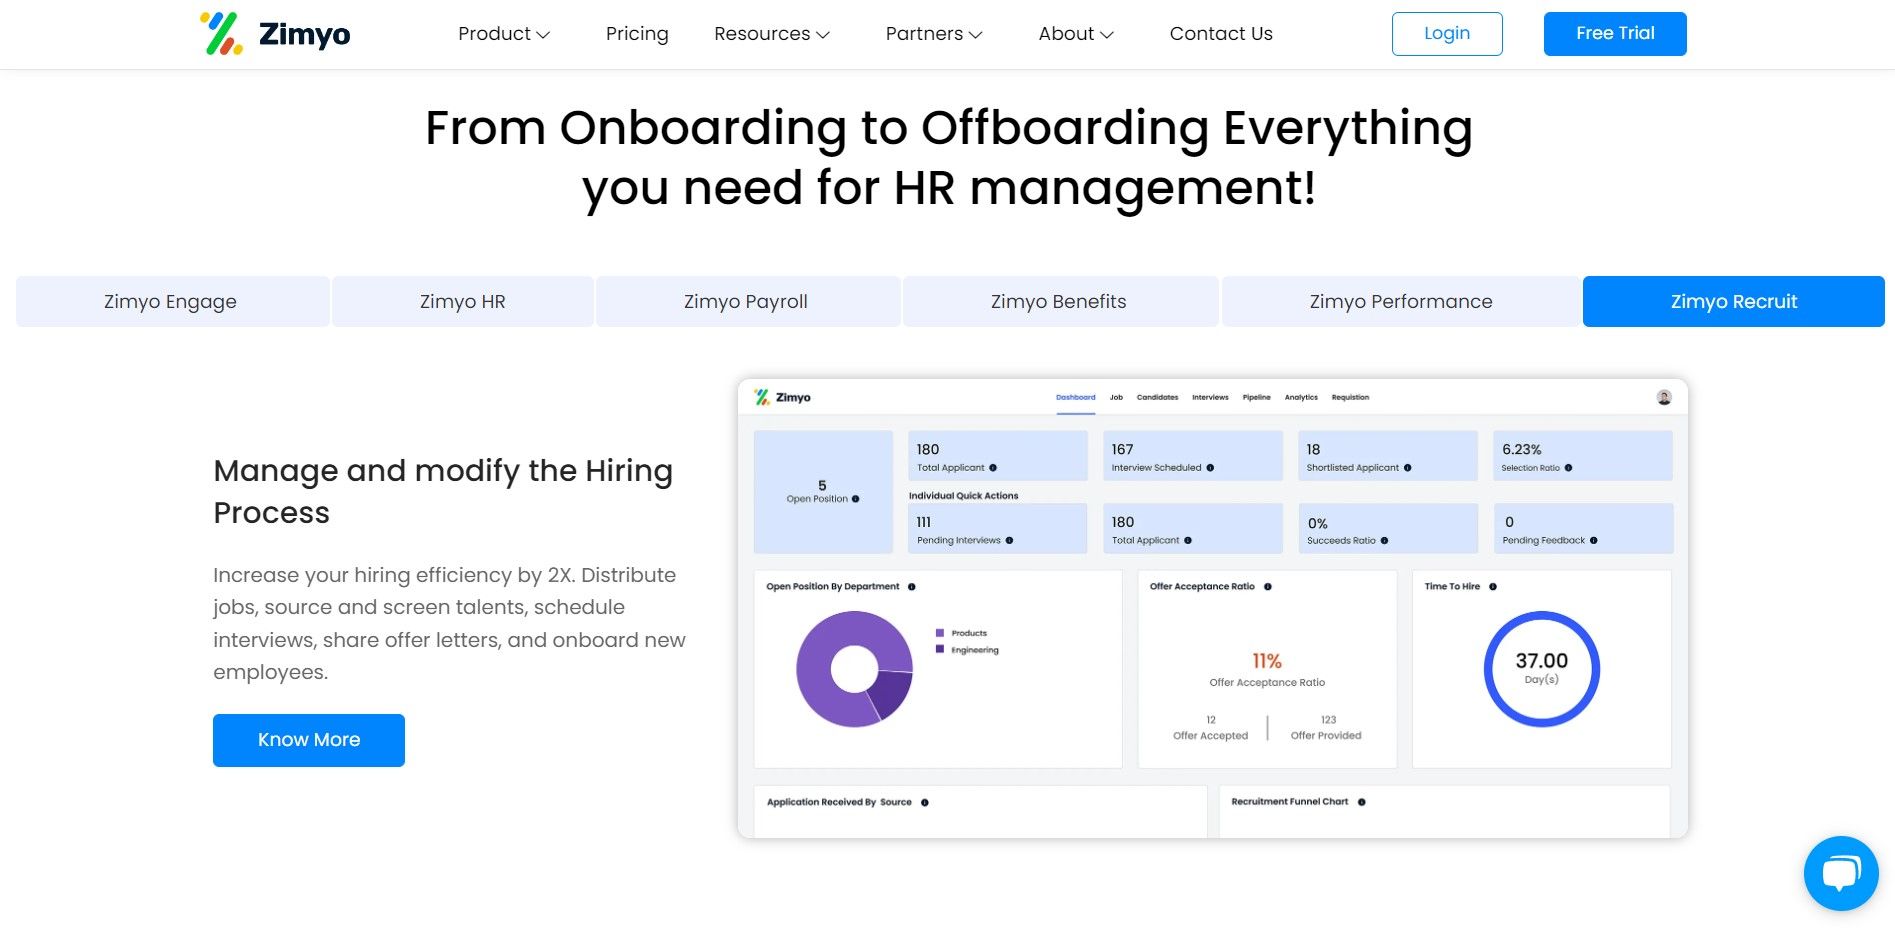
Task: Click the 5 Open Position card
Action: [823, 492]
